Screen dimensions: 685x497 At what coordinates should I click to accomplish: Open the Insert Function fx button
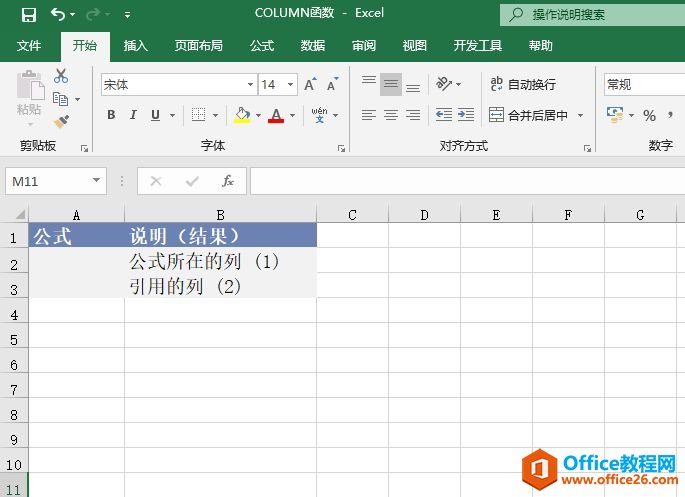(227, 181)
